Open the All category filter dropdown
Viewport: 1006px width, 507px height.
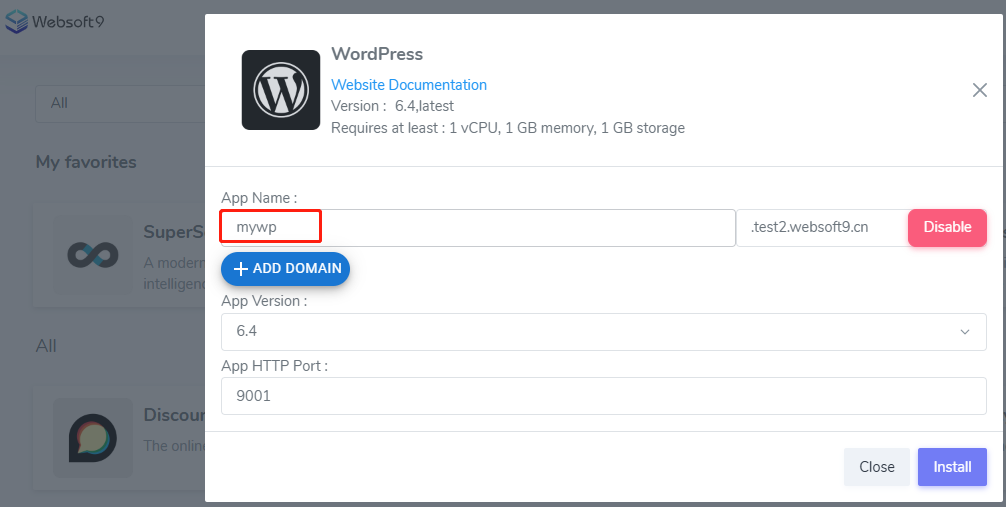120,103
